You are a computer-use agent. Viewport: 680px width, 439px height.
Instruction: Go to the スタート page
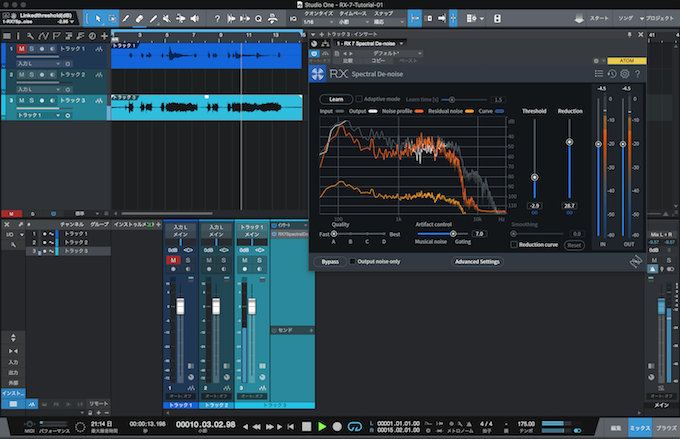click(599, 18)
